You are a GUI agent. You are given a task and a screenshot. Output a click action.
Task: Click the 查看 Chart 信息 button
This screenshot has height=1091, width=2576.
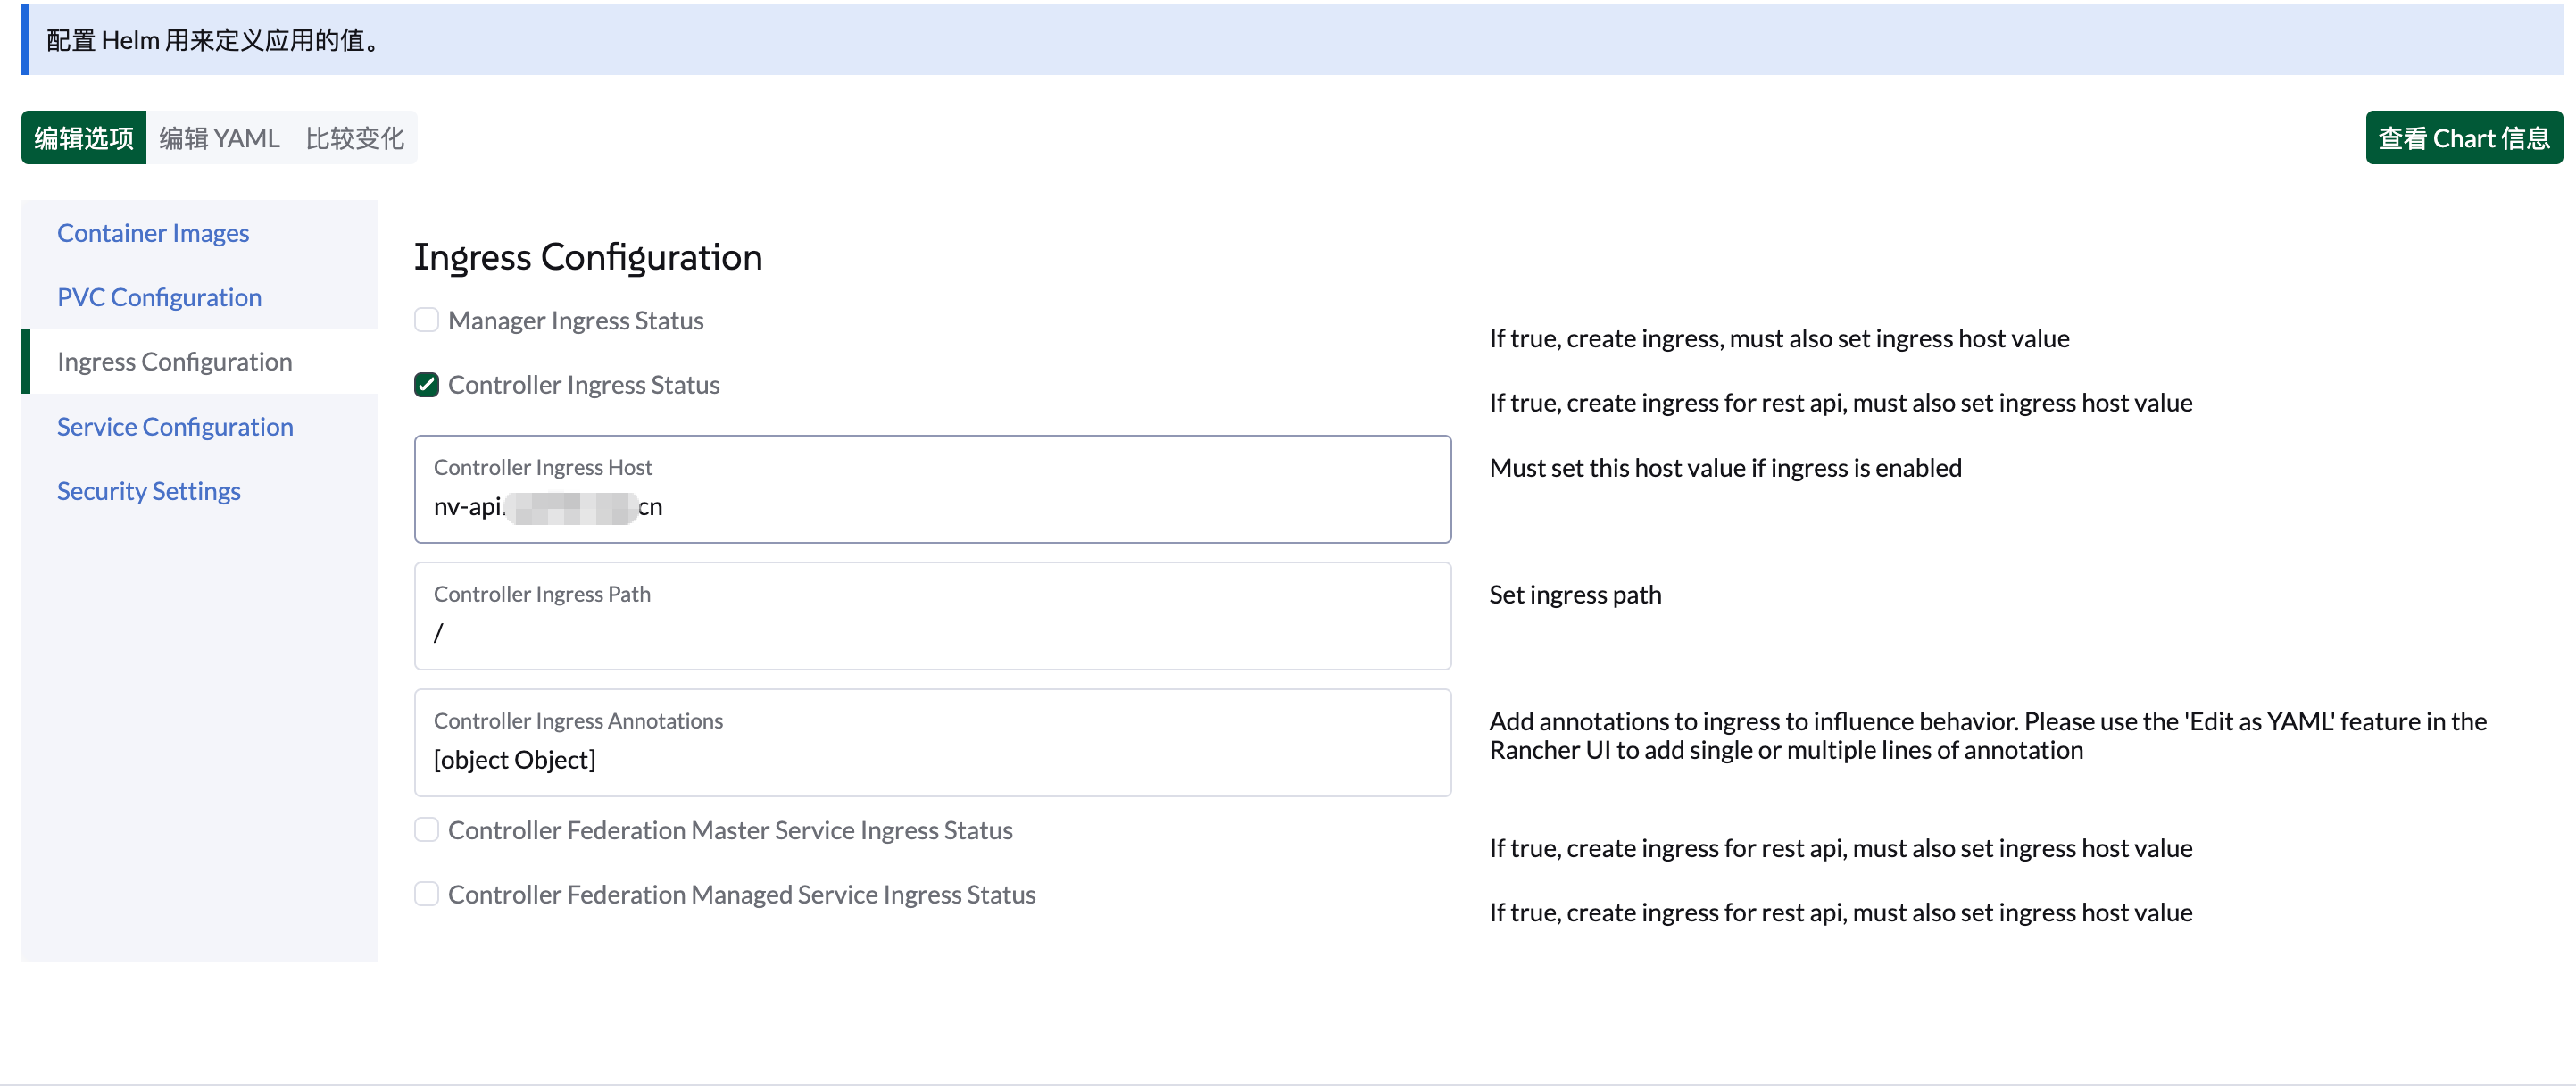tap(2463, 138)
